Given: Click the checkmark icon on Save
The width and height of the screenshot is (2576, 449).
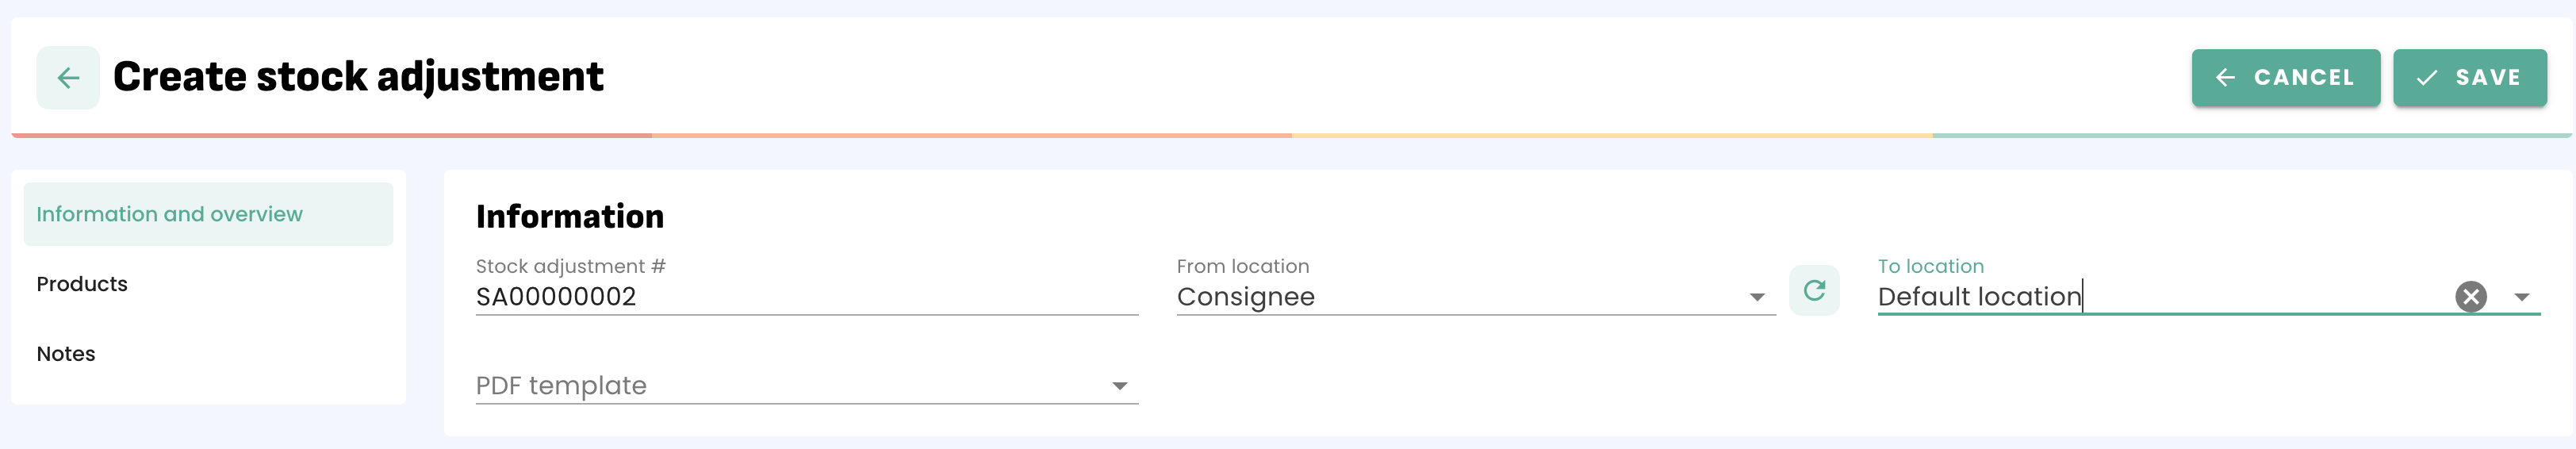Looking at the screenshot, I should 2426,78.
